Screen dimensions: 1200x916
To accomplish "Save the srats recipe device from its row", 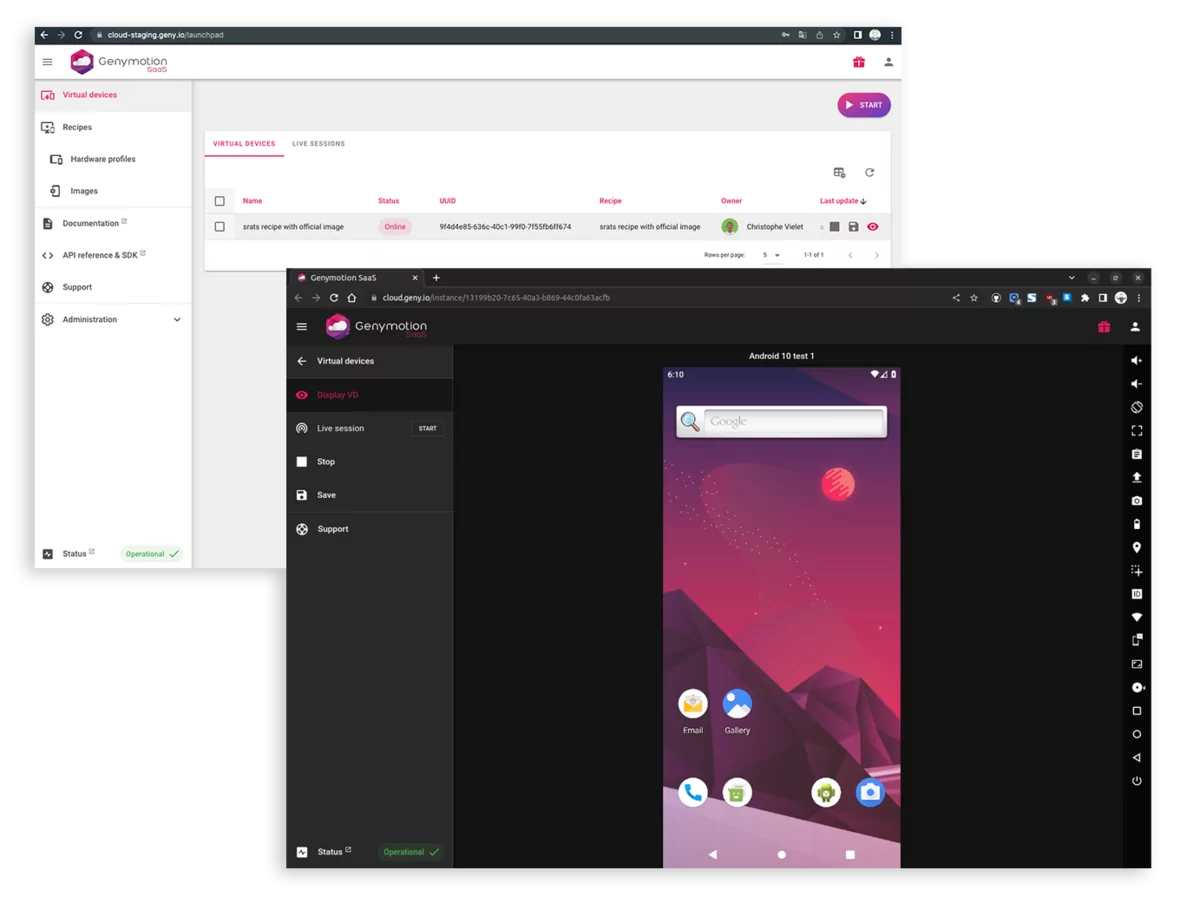I will coord(853,227).
